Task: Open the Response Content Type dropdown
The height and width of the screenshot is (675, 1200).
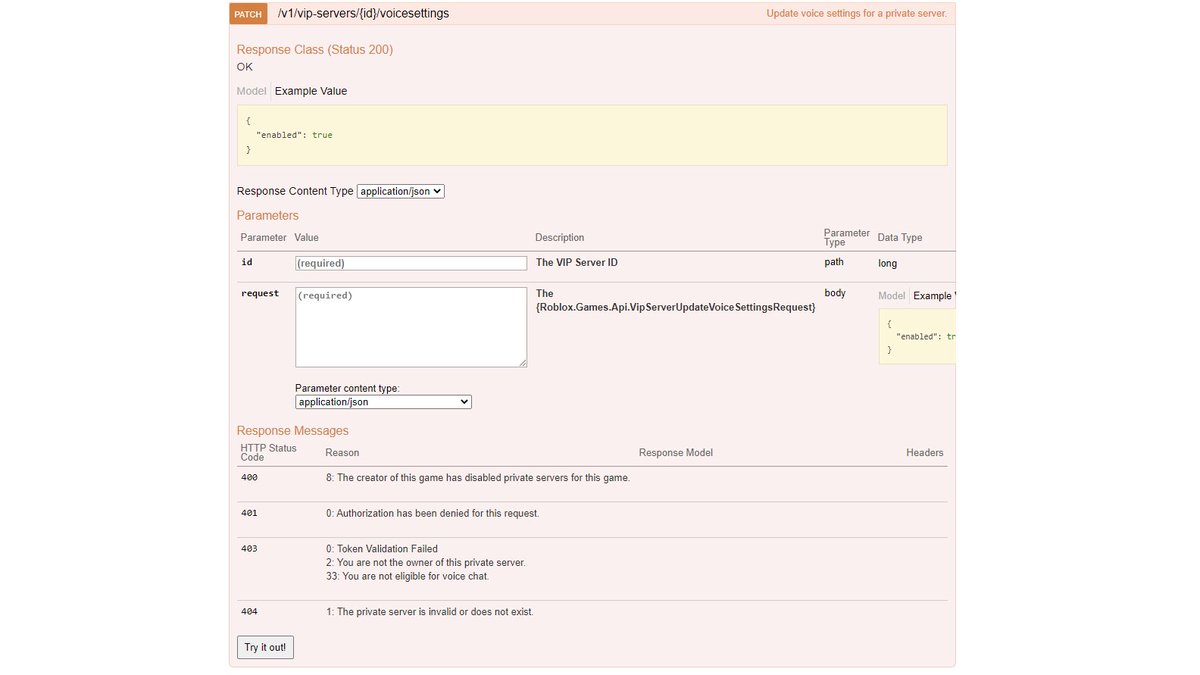Action: coord(401,191)
